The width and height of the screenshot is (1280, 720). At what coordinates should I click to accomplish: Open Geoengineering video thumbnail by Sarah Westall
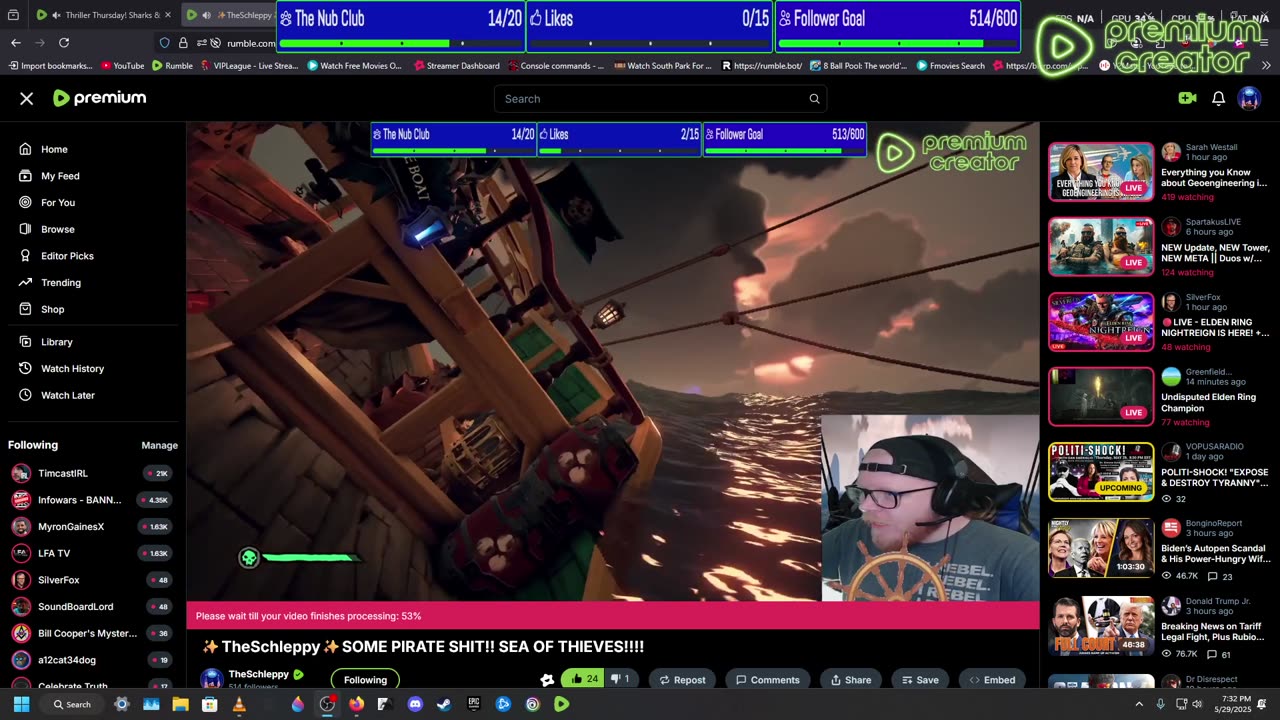1101,172
